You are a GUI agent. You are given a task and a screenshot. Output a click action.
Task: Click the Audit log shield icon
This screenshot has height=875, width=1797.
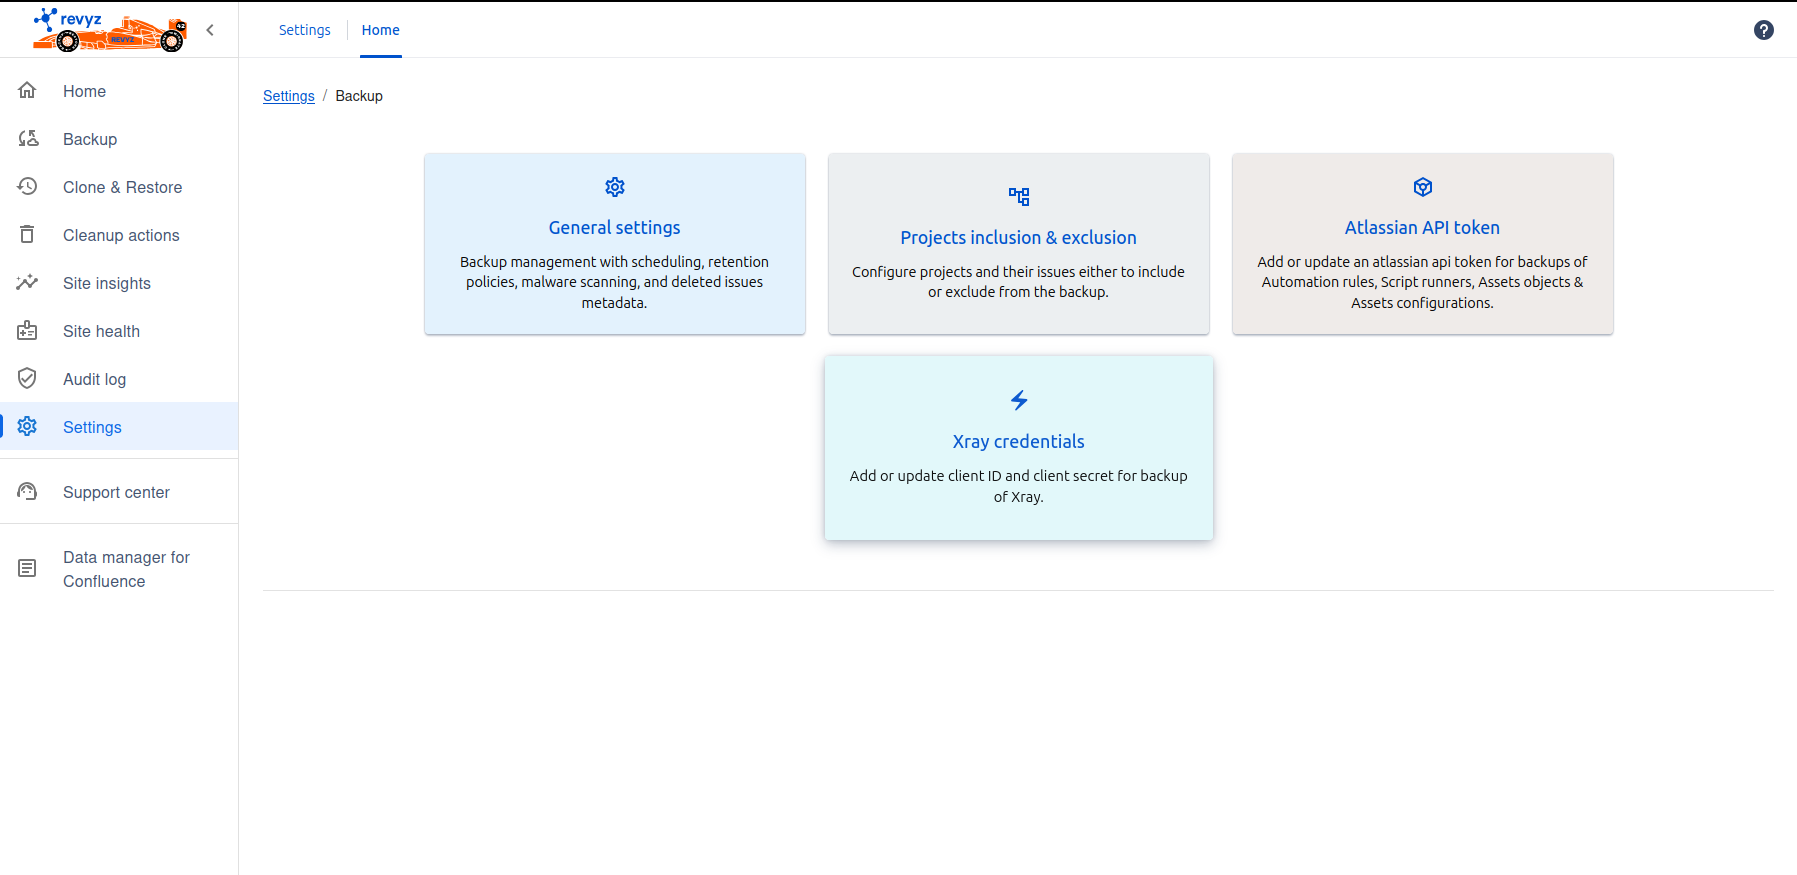(x=28, y=379)
